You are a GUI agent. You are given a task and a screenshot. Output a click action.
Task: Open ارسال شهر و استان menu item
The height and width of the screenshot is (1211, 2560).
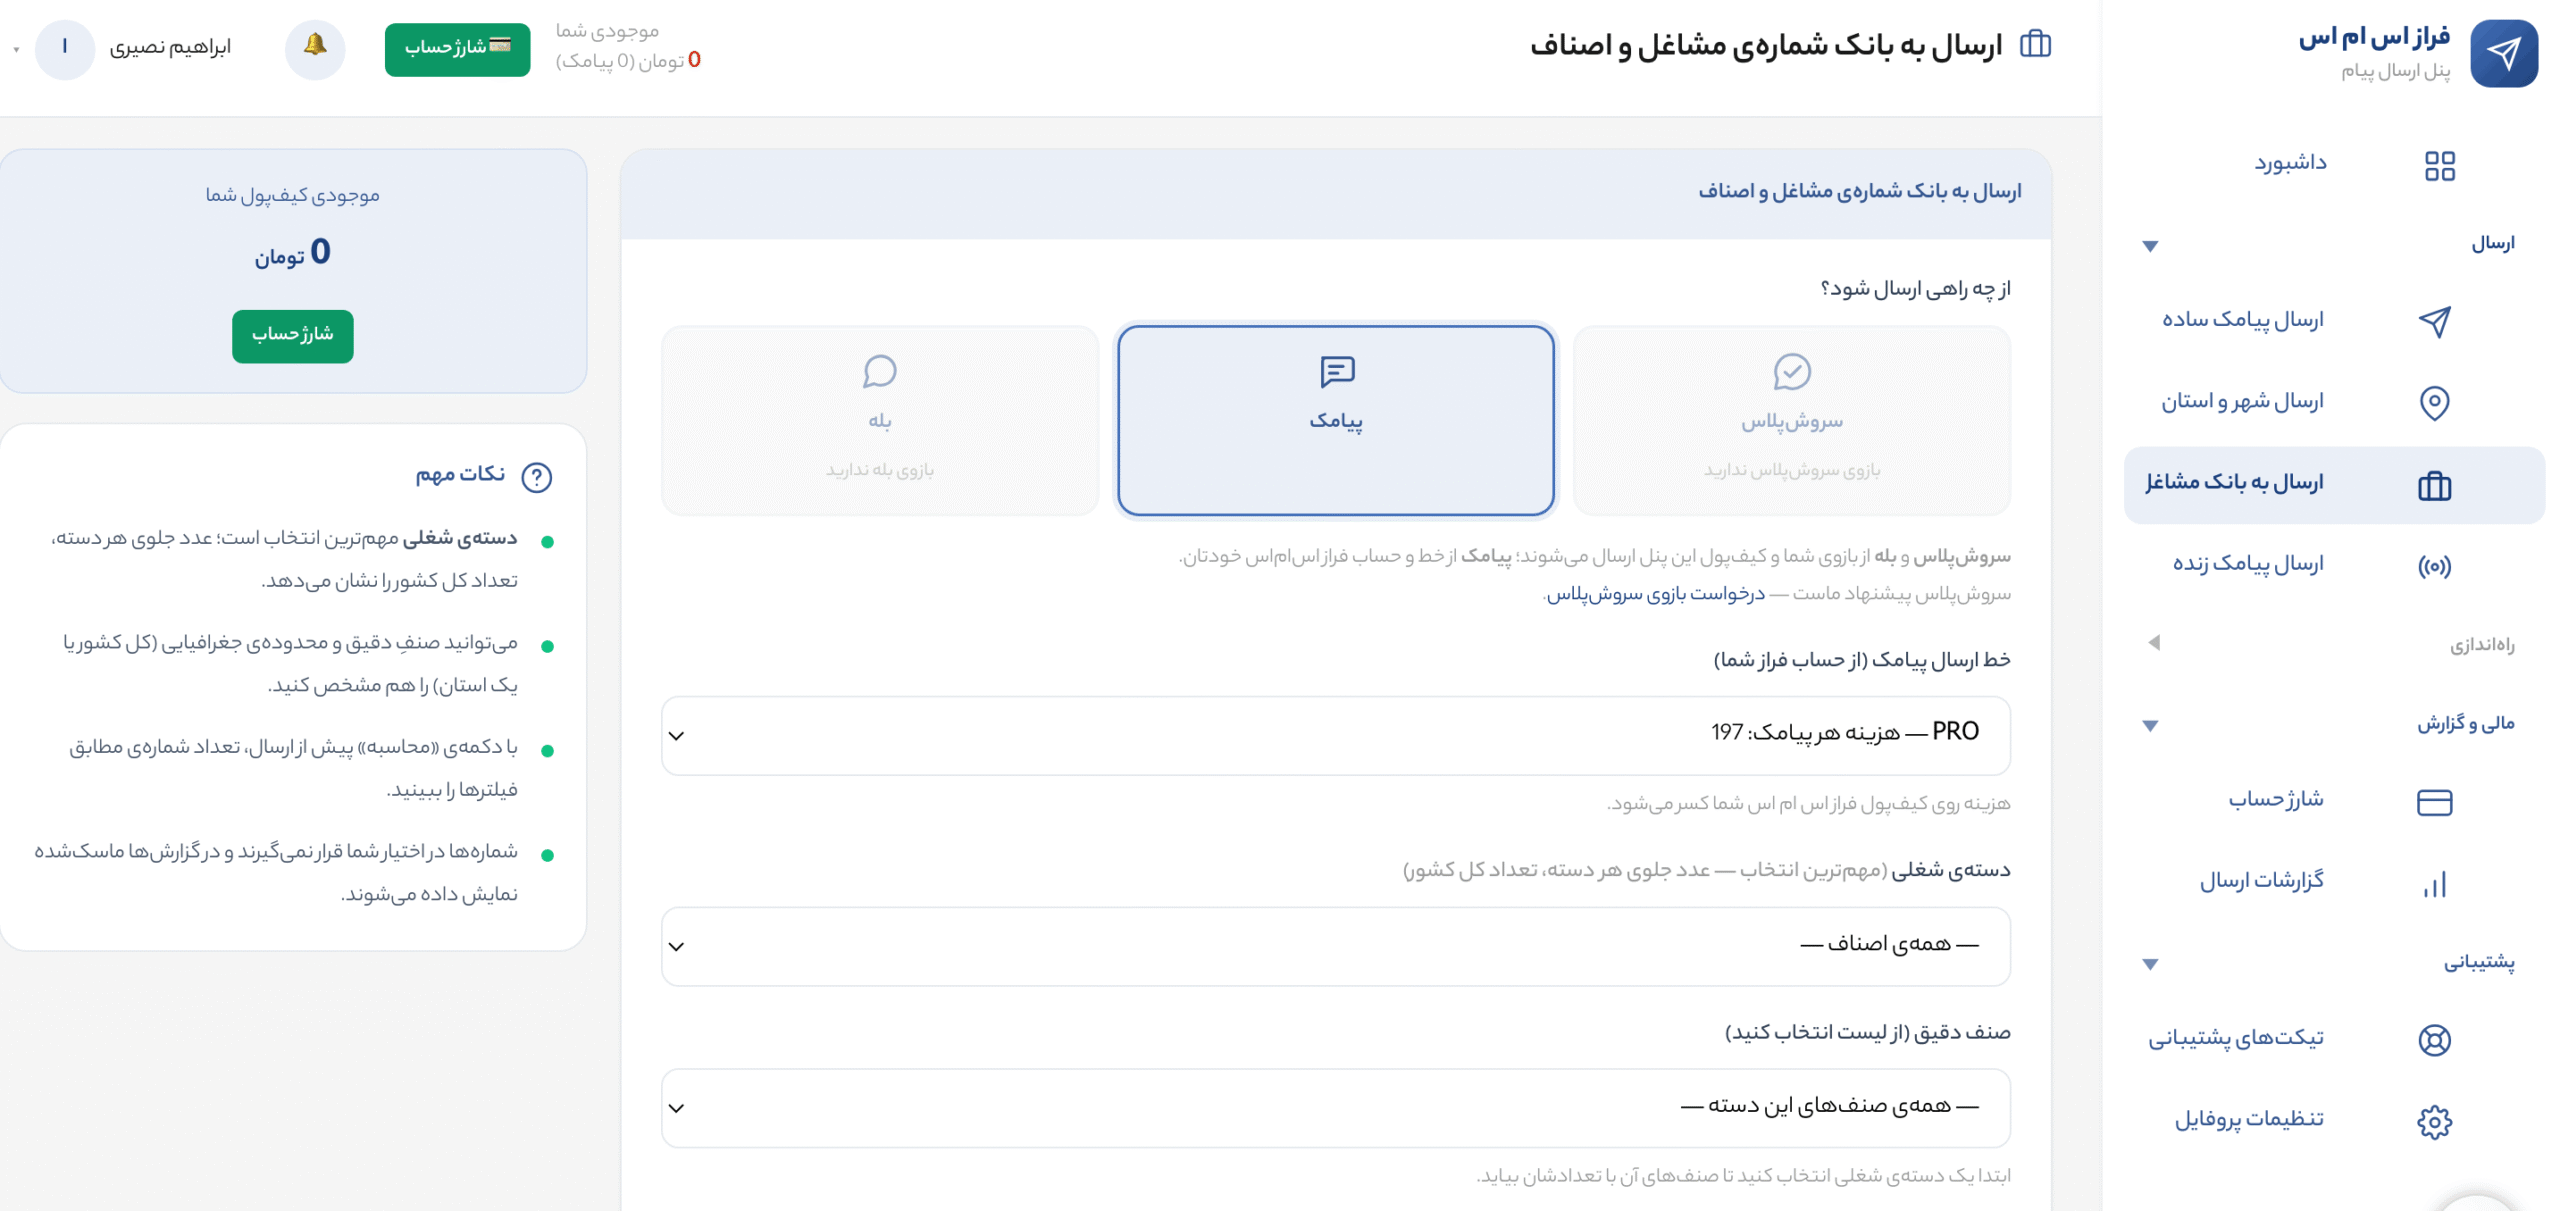[2241, 401]
